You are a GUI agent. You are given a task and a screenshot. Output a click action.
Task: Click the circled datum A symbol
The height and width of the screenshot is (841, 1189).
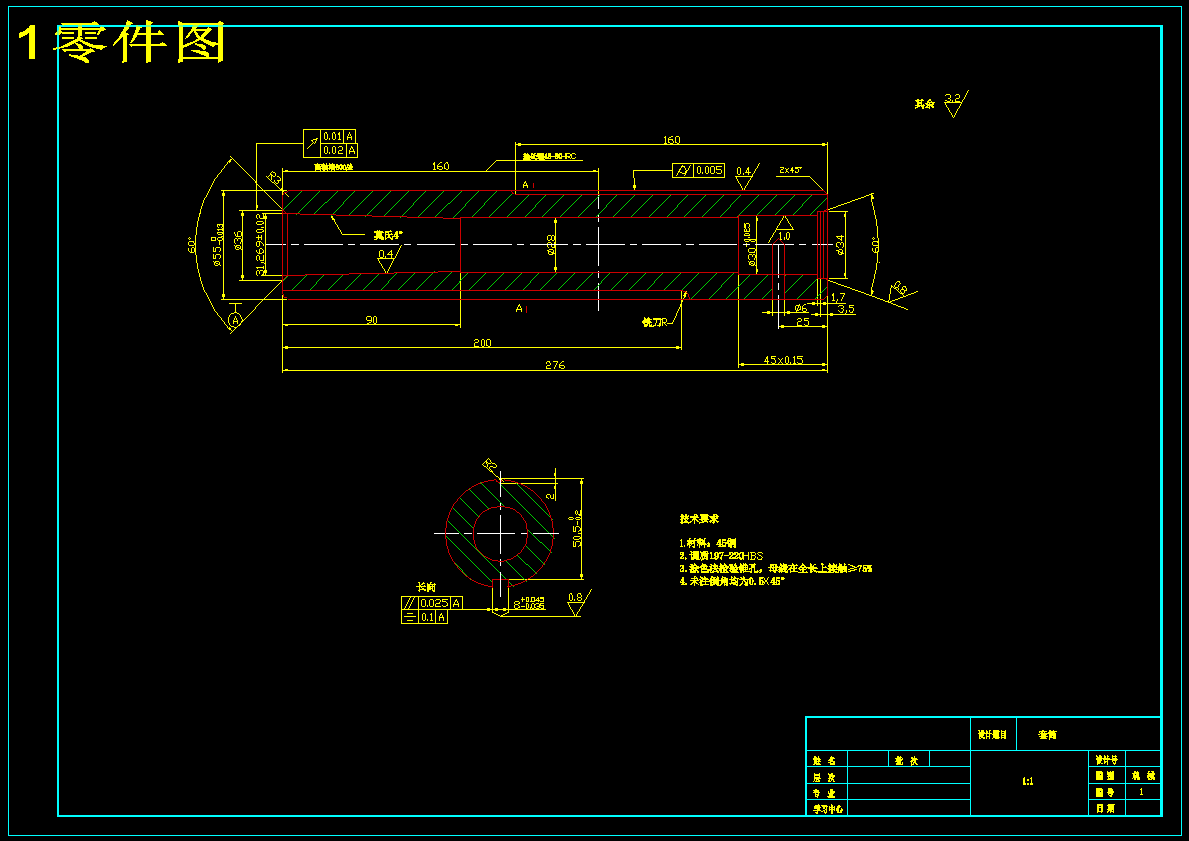pos(235,321)
